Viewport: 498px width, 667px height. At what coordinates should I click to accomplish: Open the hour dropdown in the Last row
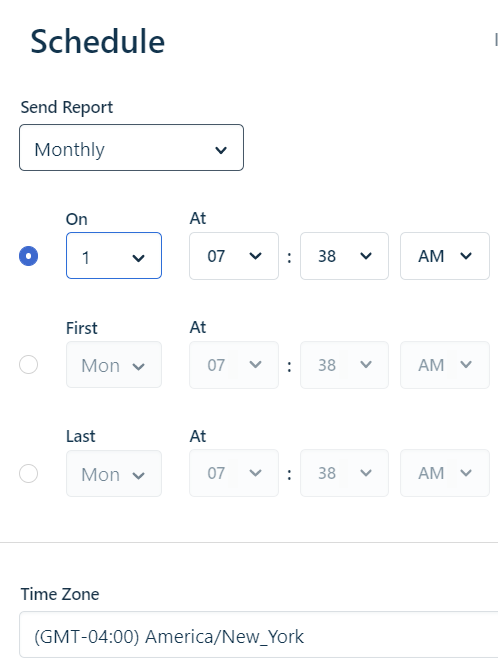coord(234,473)
